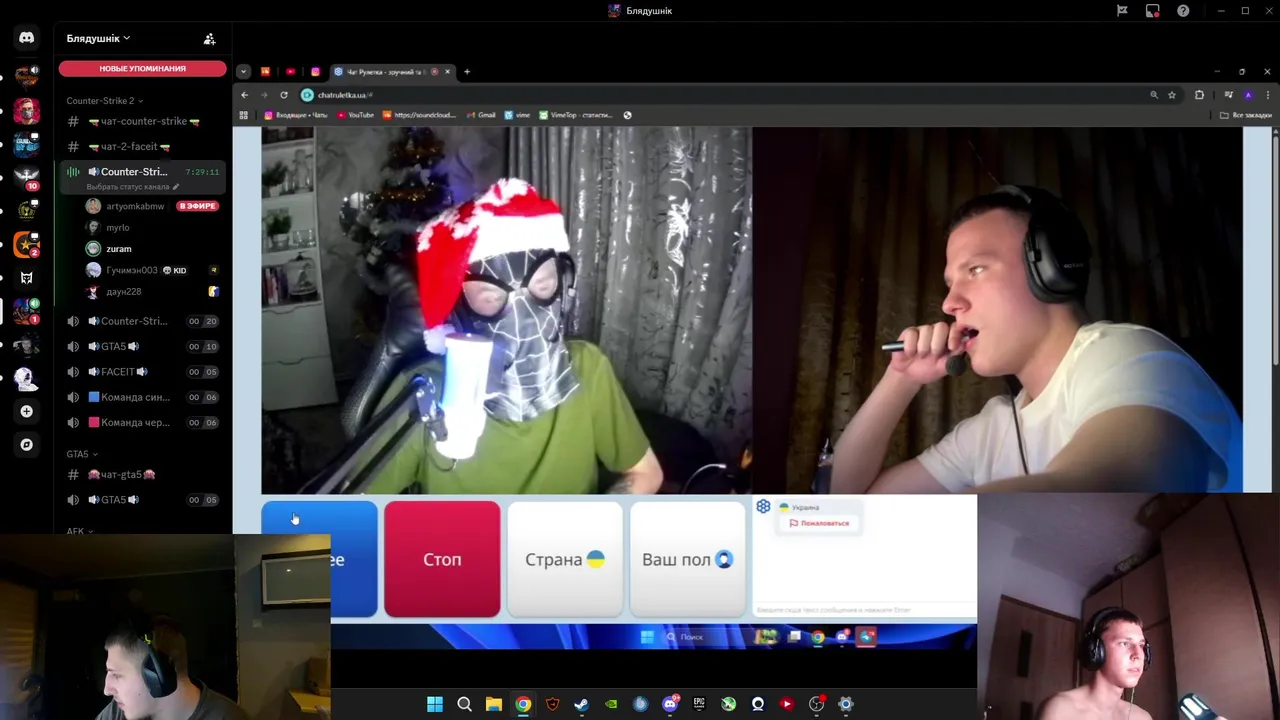
Task: Open the Gmail bookmark
Action: pyautogui.click(x=481, y=115)
